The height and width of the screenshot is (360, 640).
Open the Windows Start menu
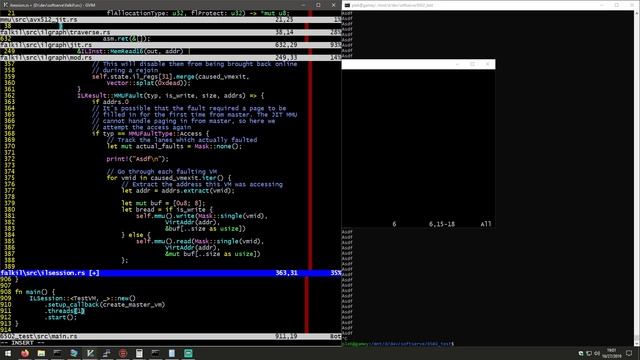8,353
